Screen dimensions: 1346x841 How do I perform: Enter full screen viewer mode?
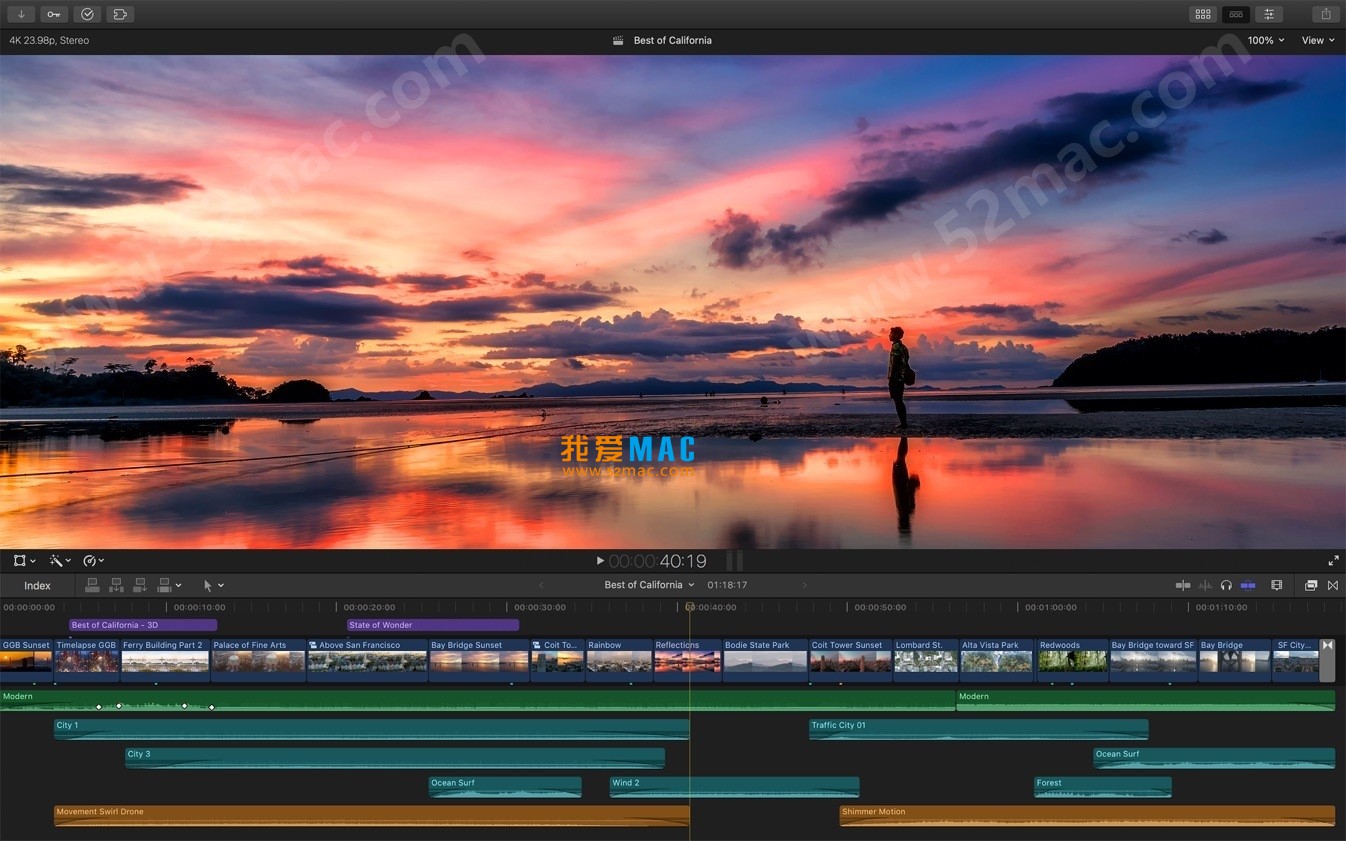tap(1333, 561)
